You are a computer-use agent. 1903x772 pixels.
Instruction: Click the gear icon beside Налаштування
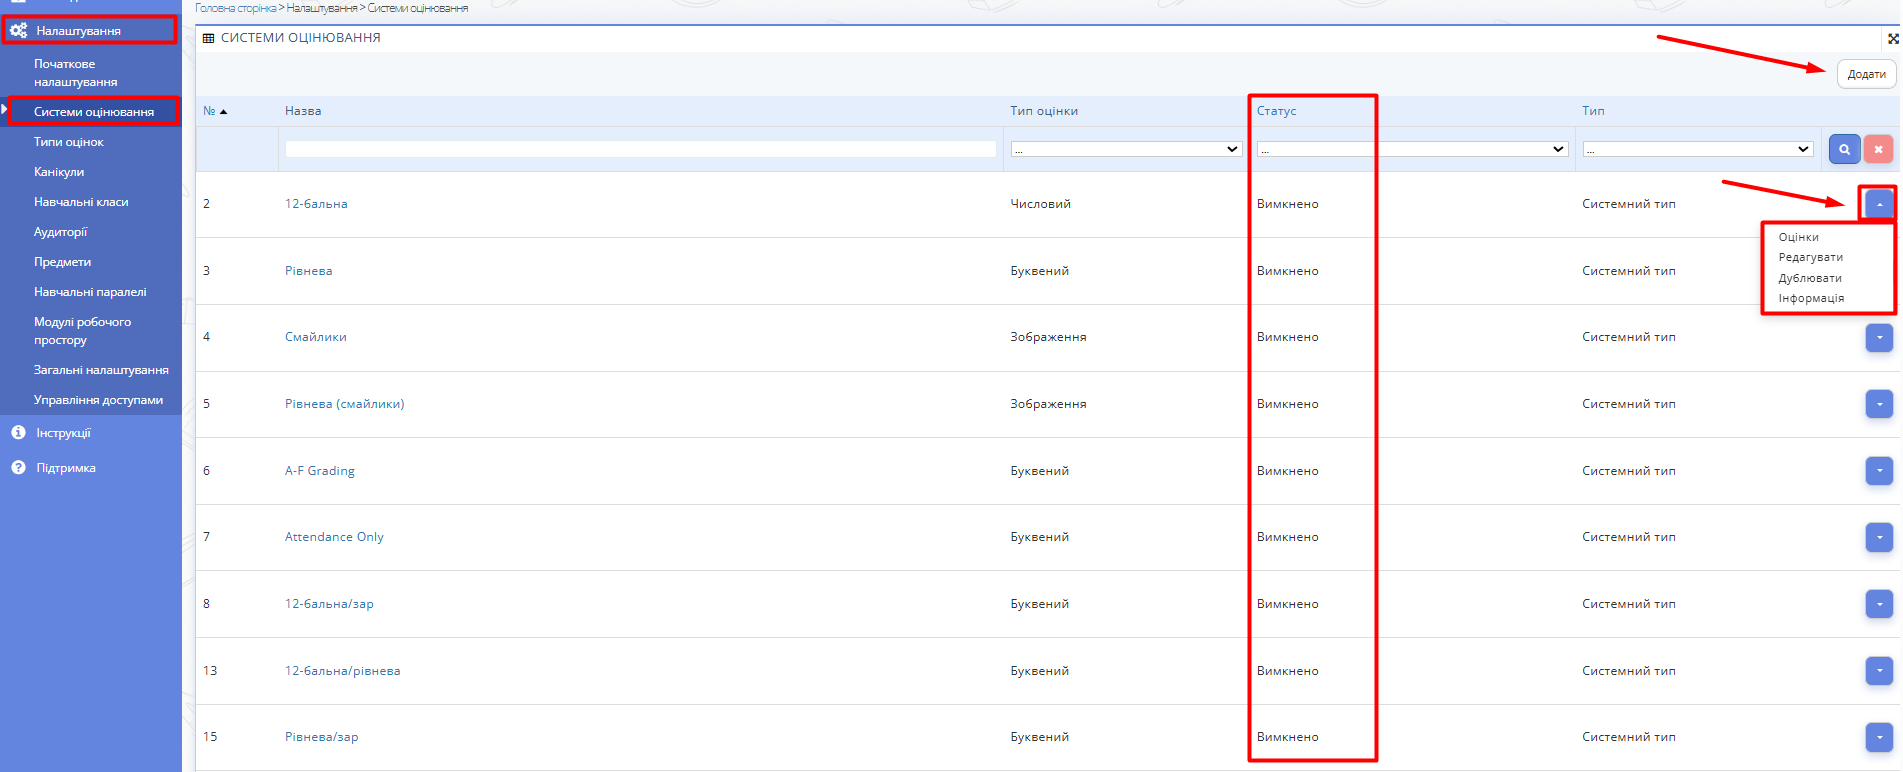(x=18, y=31)
